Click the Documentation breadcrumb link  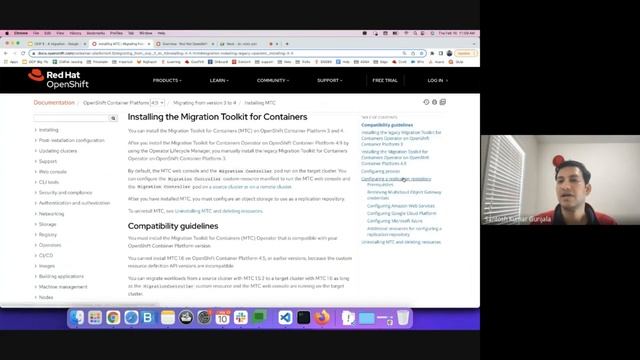(x=54, y=102)
